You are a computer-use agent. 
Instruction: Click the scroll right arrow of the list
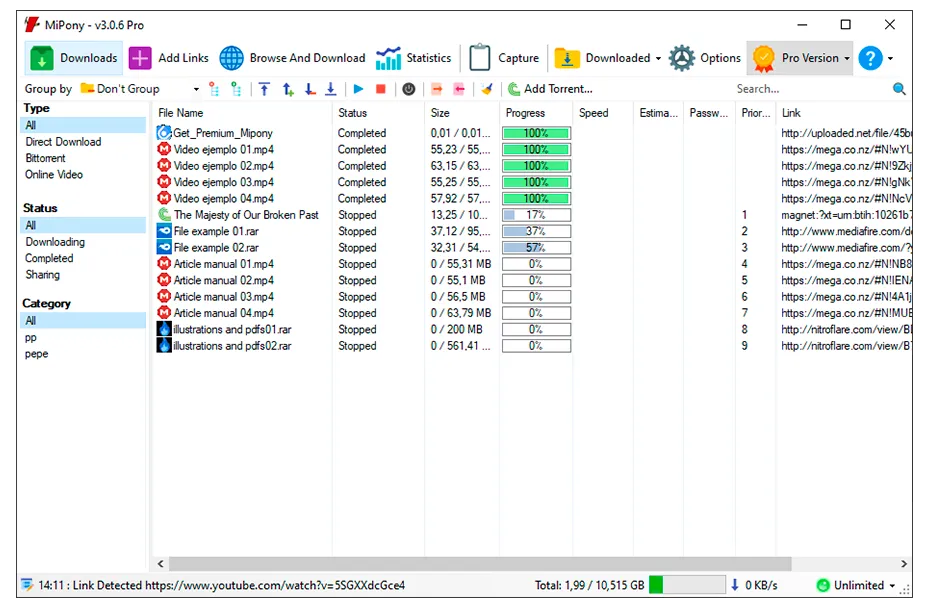click(x=903, y=563)
